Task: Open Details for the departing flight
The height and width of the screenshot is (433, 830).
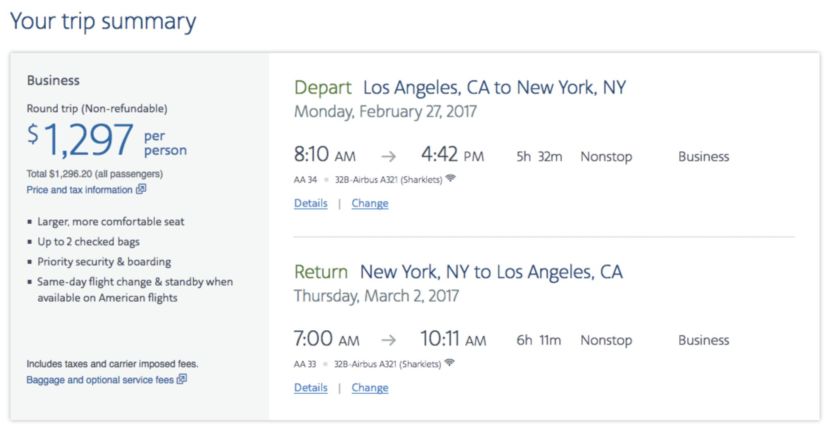Action: pos(310,204)
